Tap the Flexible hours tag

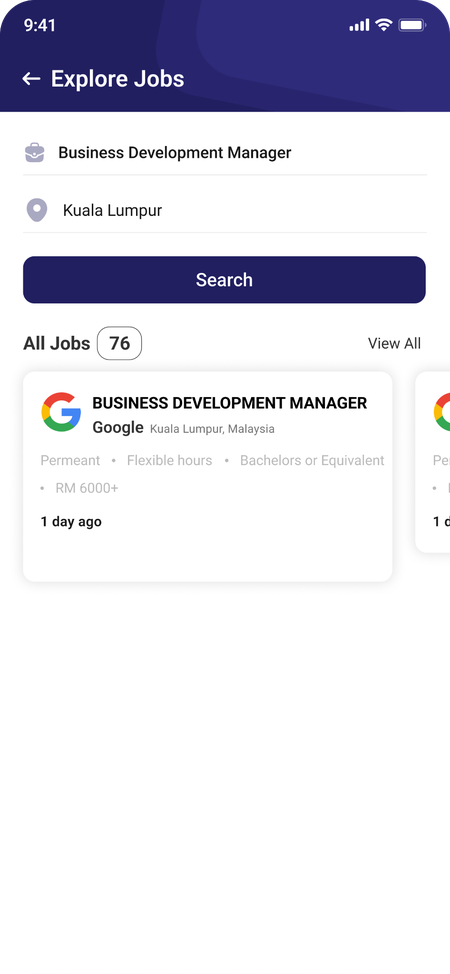(170, 460)
